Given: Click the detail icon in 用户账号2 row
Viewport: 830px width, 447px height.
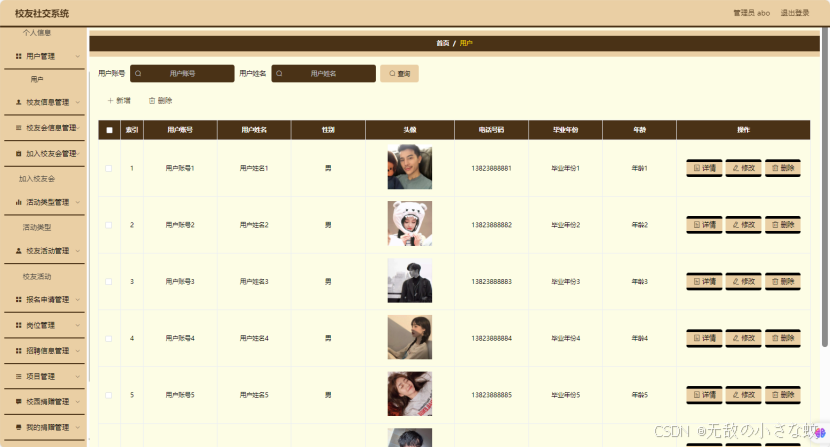Looking at the screenshot, I should tap(697, 225).
